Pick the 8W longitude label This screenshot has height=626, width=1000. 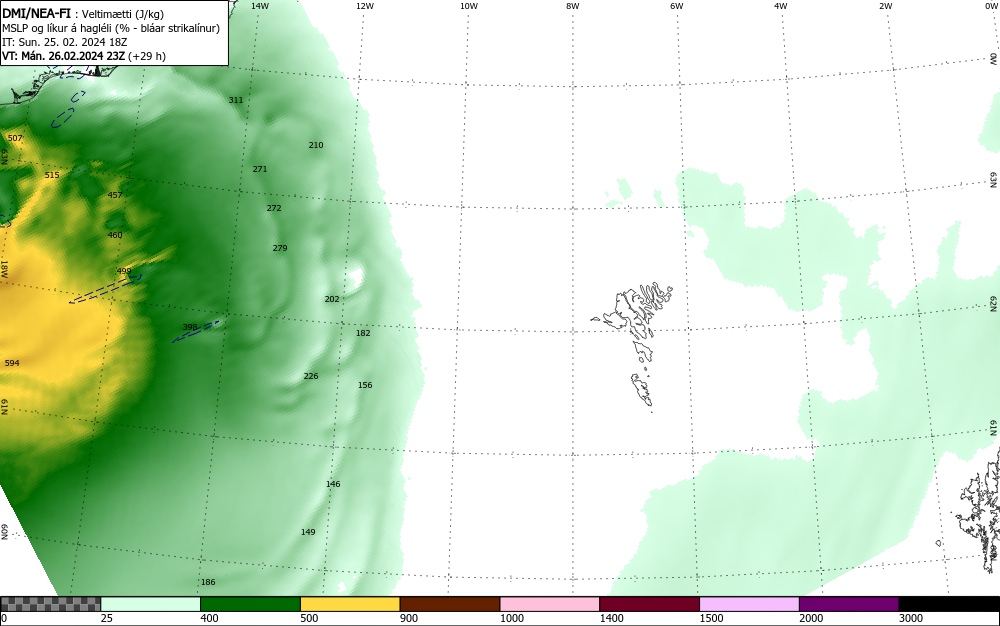573,6
